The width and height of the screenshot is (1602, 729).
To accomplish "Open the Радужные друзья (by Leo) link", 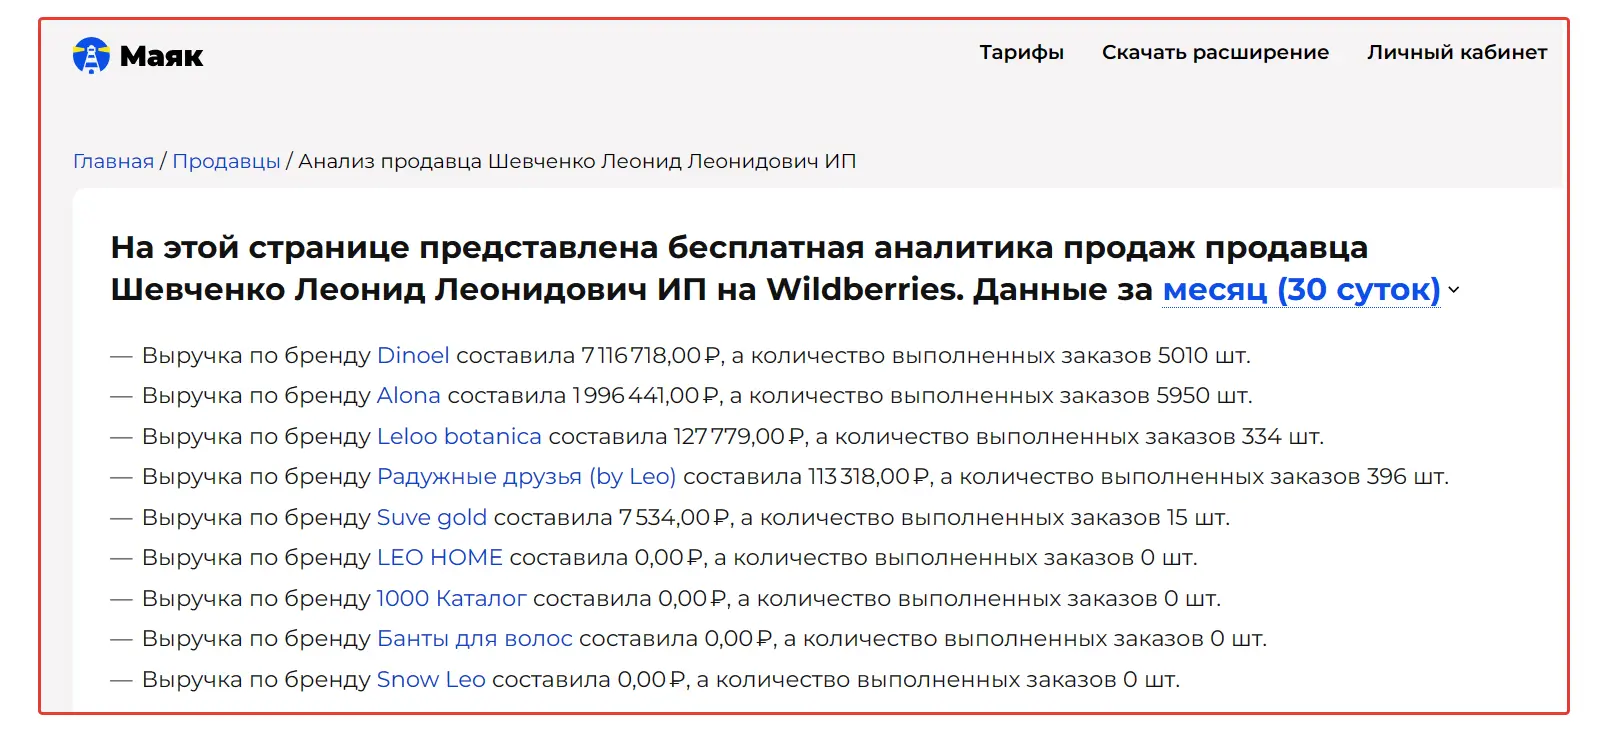I will click(x=526, y=477).
